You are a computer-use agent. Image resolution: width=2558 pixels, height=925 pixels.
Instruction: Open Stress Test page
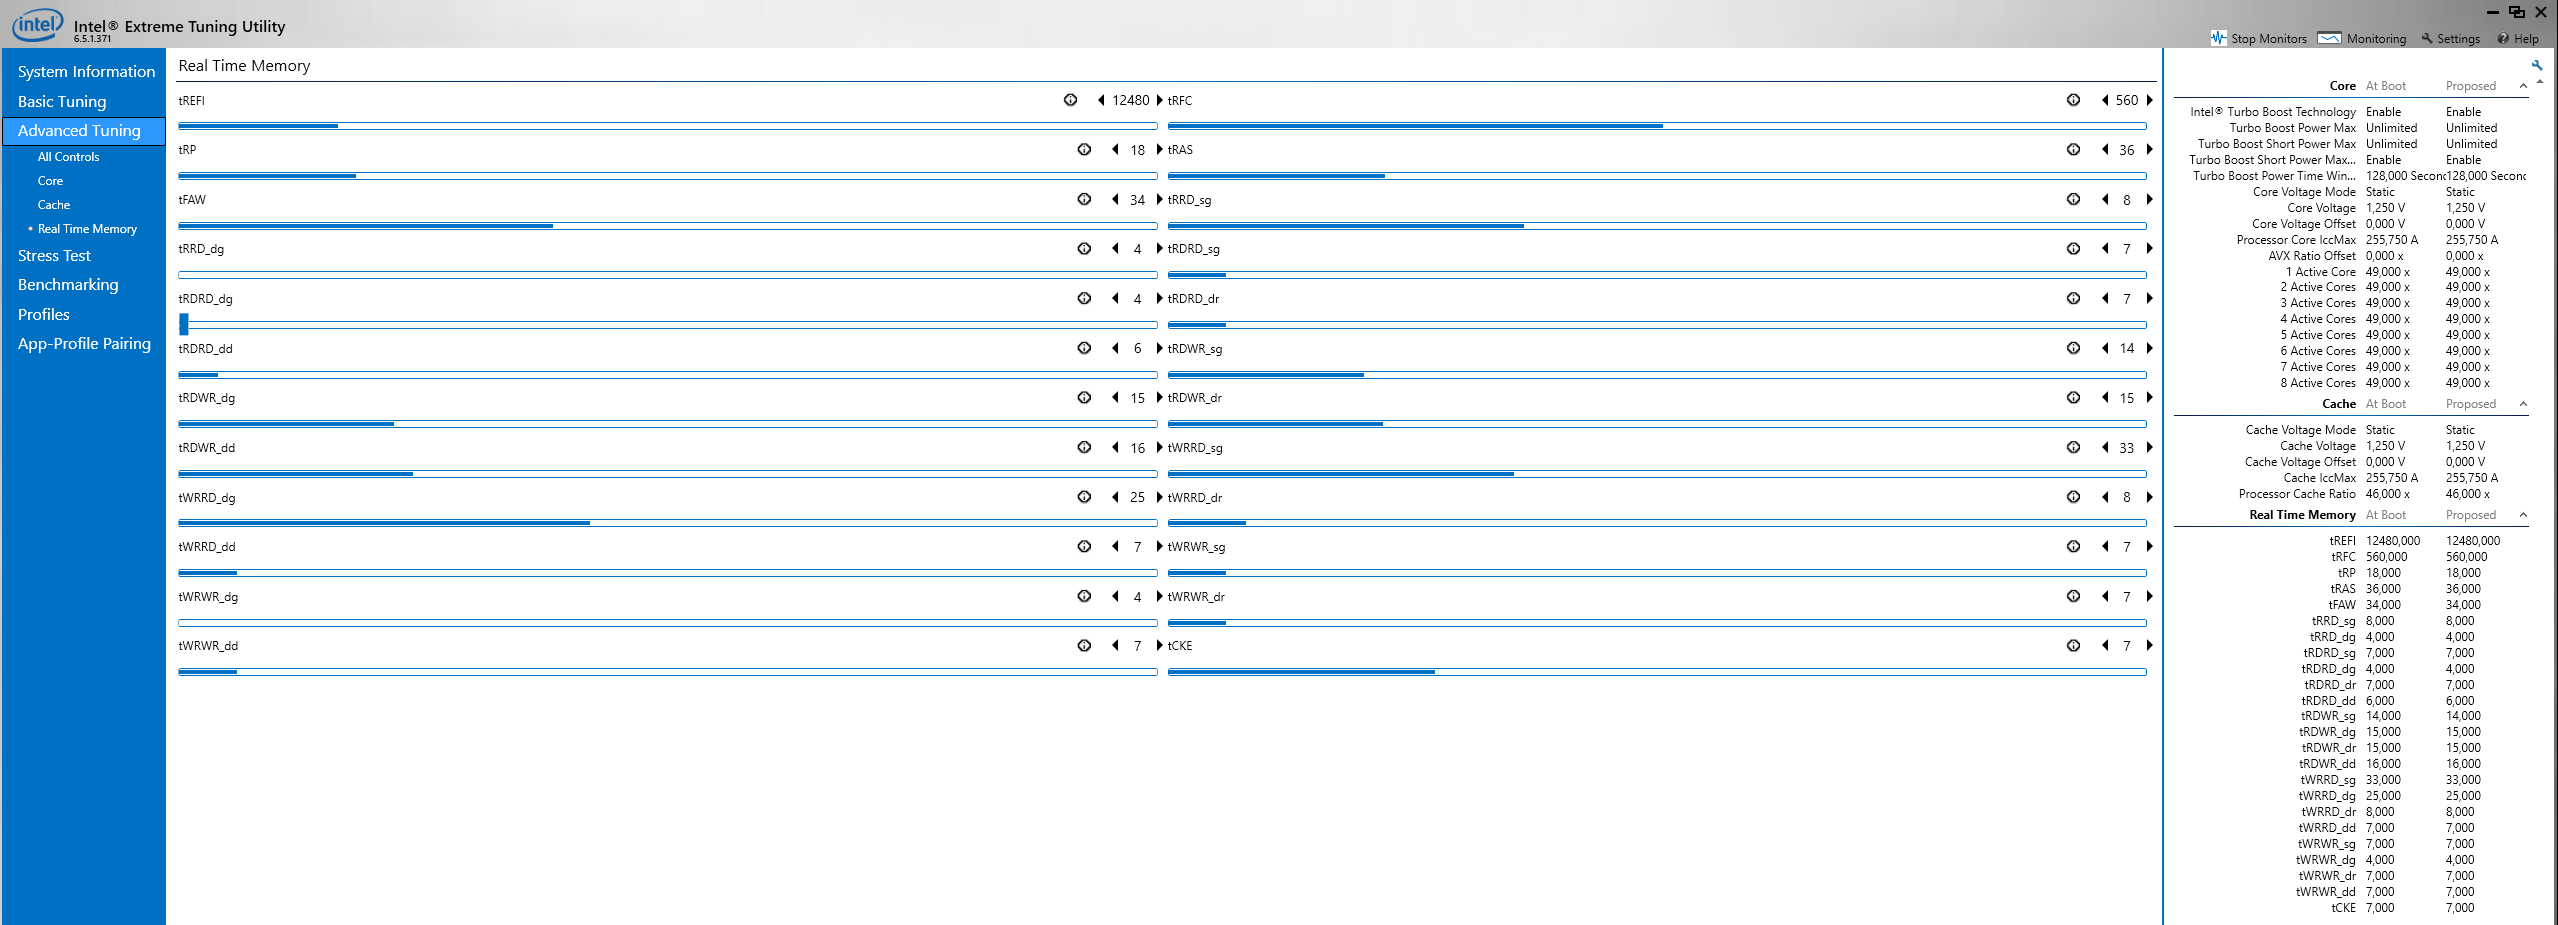54,256
